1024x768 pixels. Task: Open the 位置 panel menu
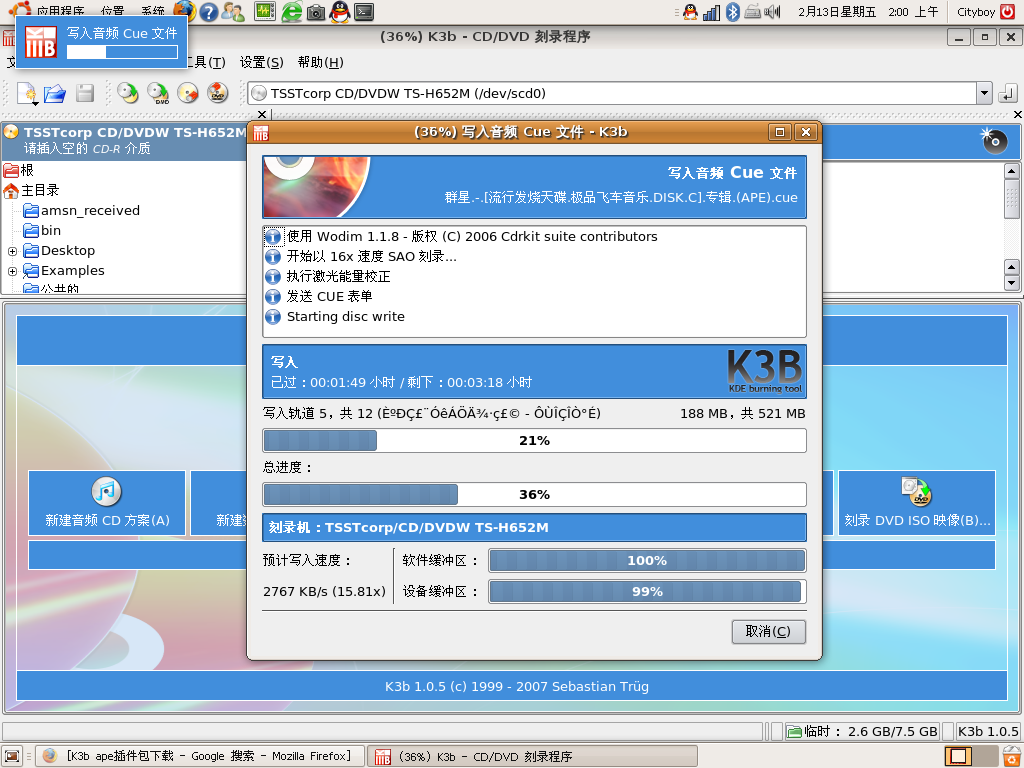click(x=112, y=12)
